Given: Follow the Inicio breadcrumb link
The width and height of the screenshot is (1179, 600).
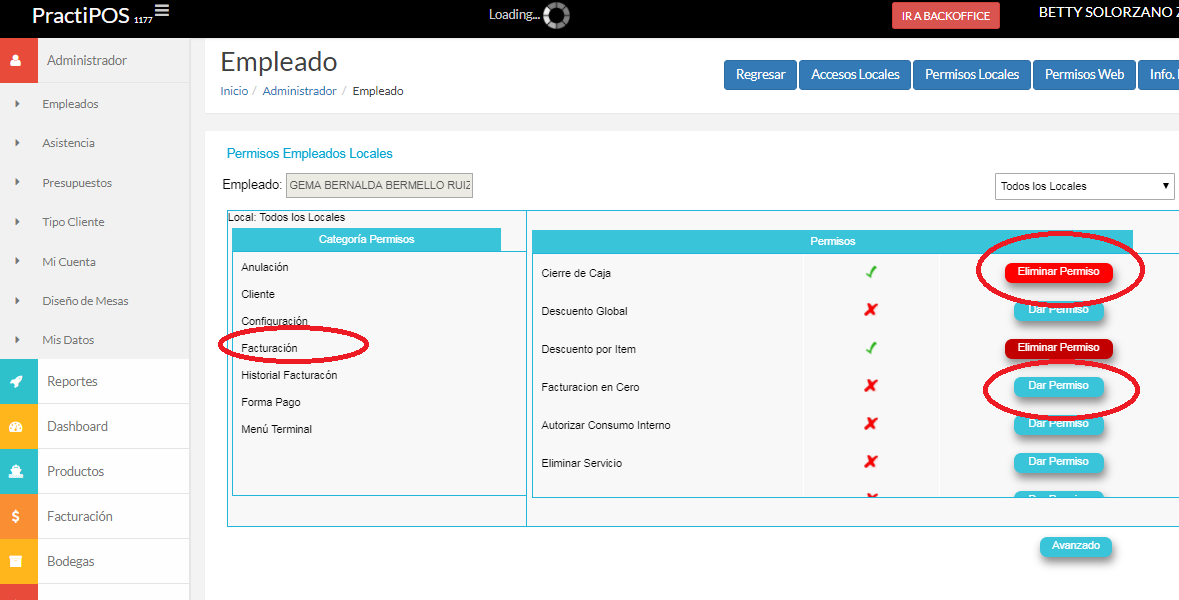Looking at the screenshot, I should click(234, 91).
